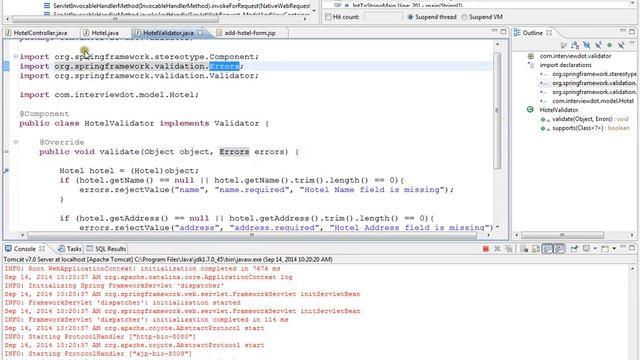Switch to the Tasks view tab
This screenshot has height=360, width=640.
70,249
